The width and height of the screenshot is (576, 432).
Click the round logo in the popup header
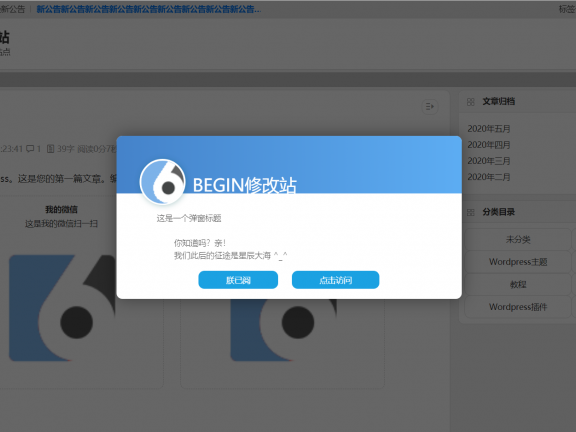[x=162, y=182]
